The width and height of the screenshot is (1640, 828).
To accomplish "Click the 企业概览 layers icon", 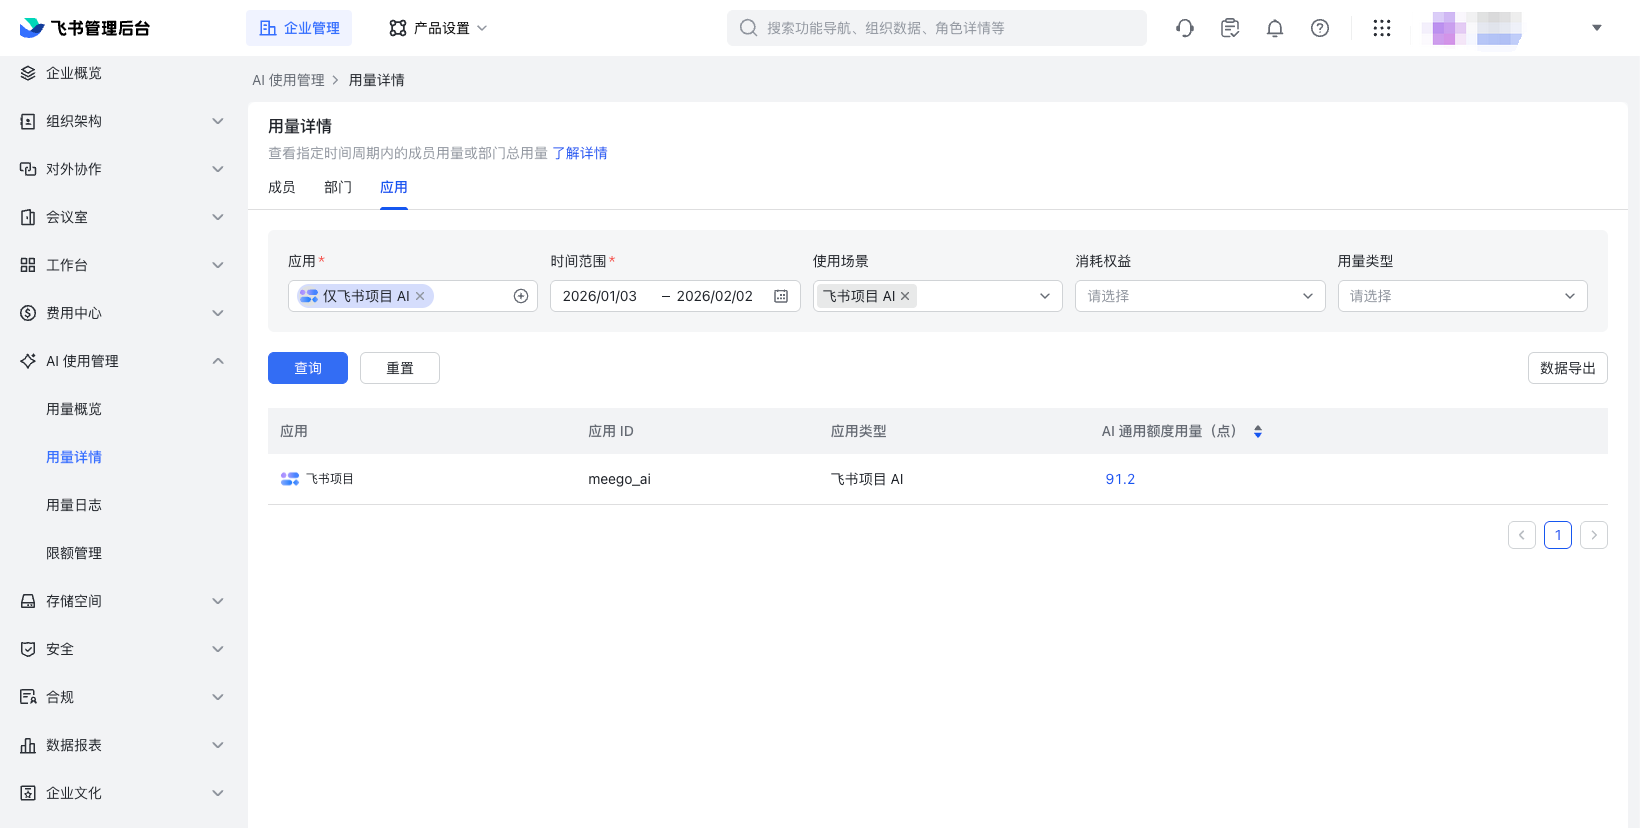I will (28, 73).
